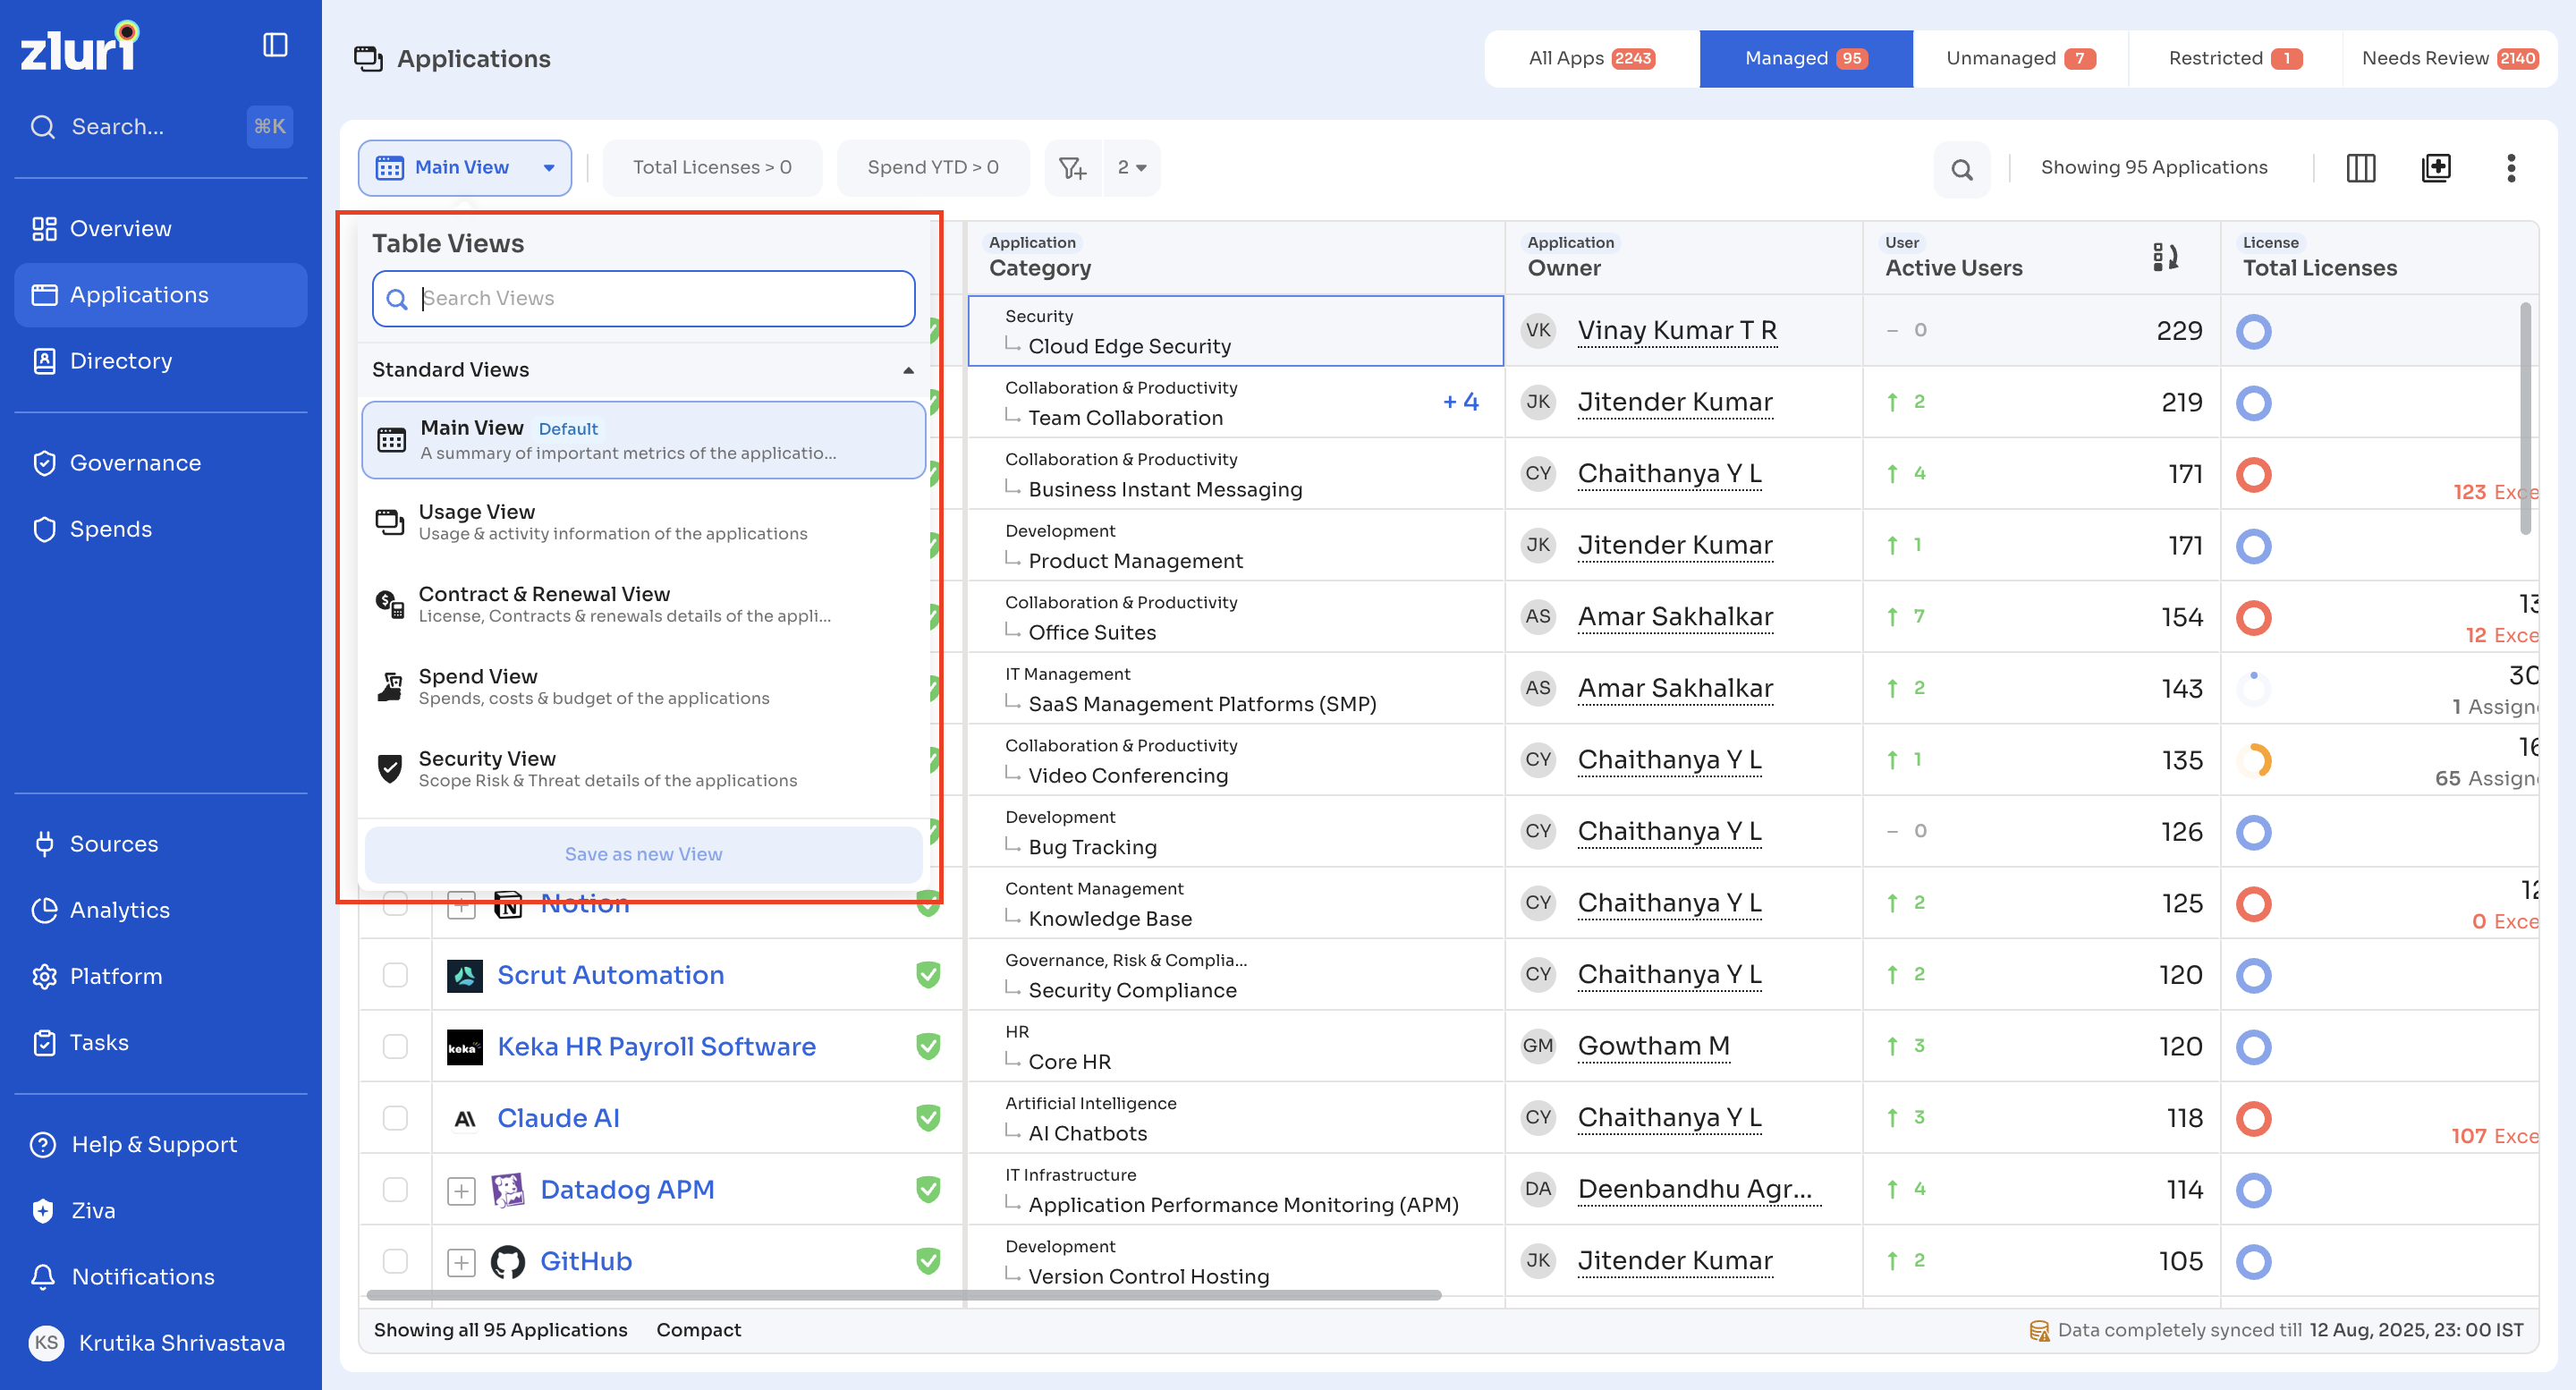Switch to the Managed tab

[1806, 59]
